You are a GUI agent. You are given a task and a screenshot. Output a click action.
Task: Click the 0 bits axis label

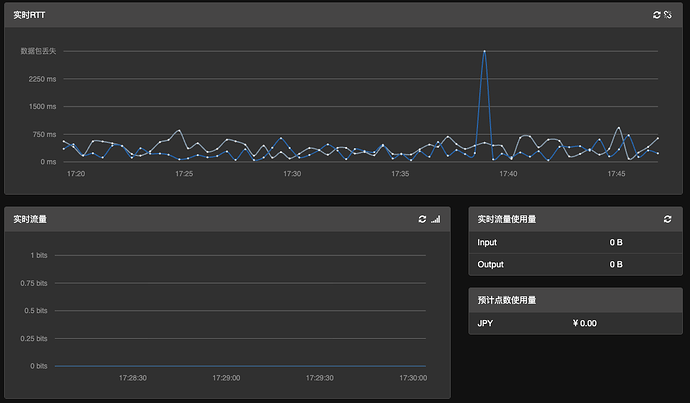pos(39,366)
